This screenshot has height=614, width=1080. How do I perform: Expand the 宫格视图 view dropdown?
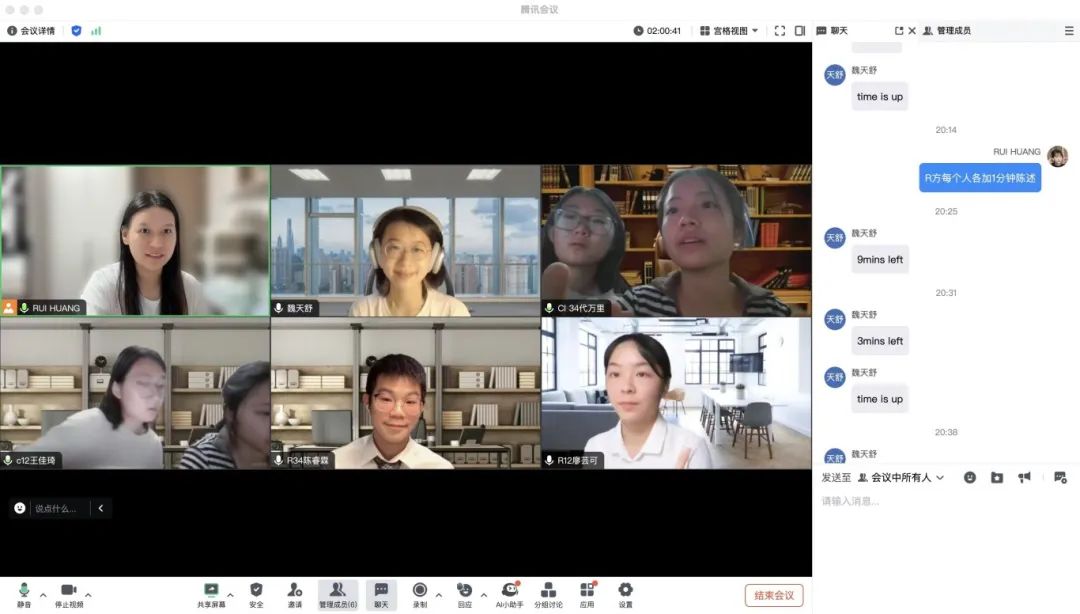pos(730,31)
